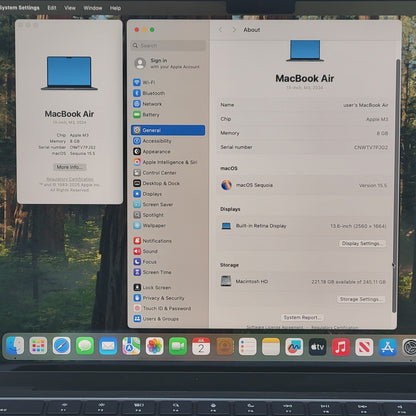Open the System Settings menu

pos(19,8)
